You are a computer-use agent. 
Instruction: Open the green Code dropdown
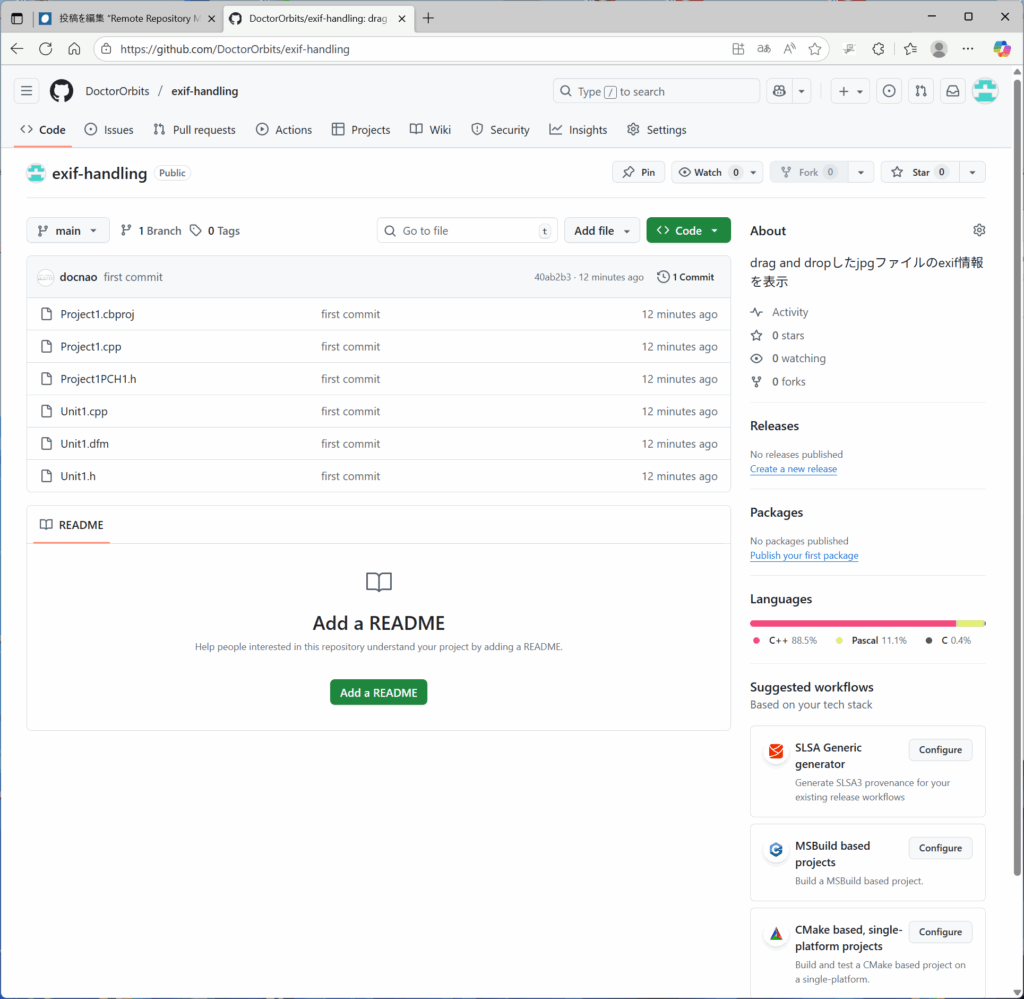point(688,230)
